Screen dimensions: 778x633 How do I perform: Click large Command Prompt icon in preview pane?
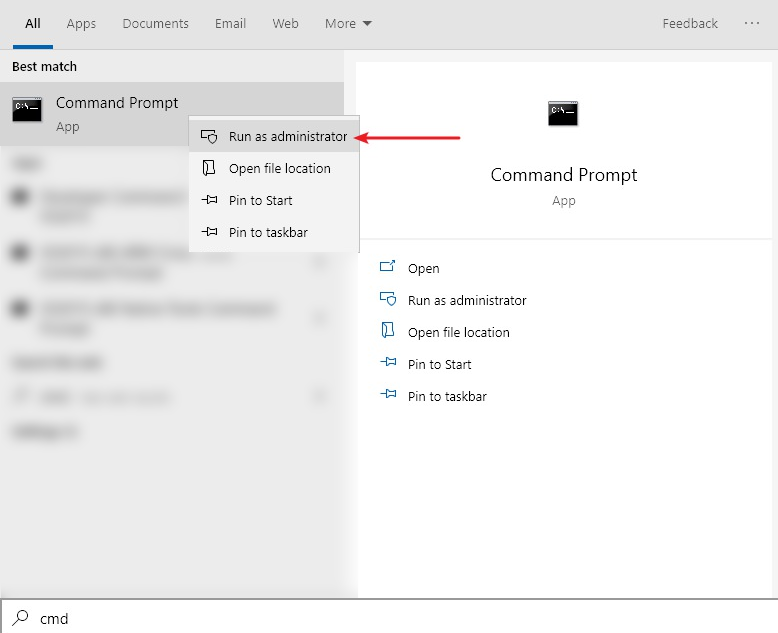[563, 114]
